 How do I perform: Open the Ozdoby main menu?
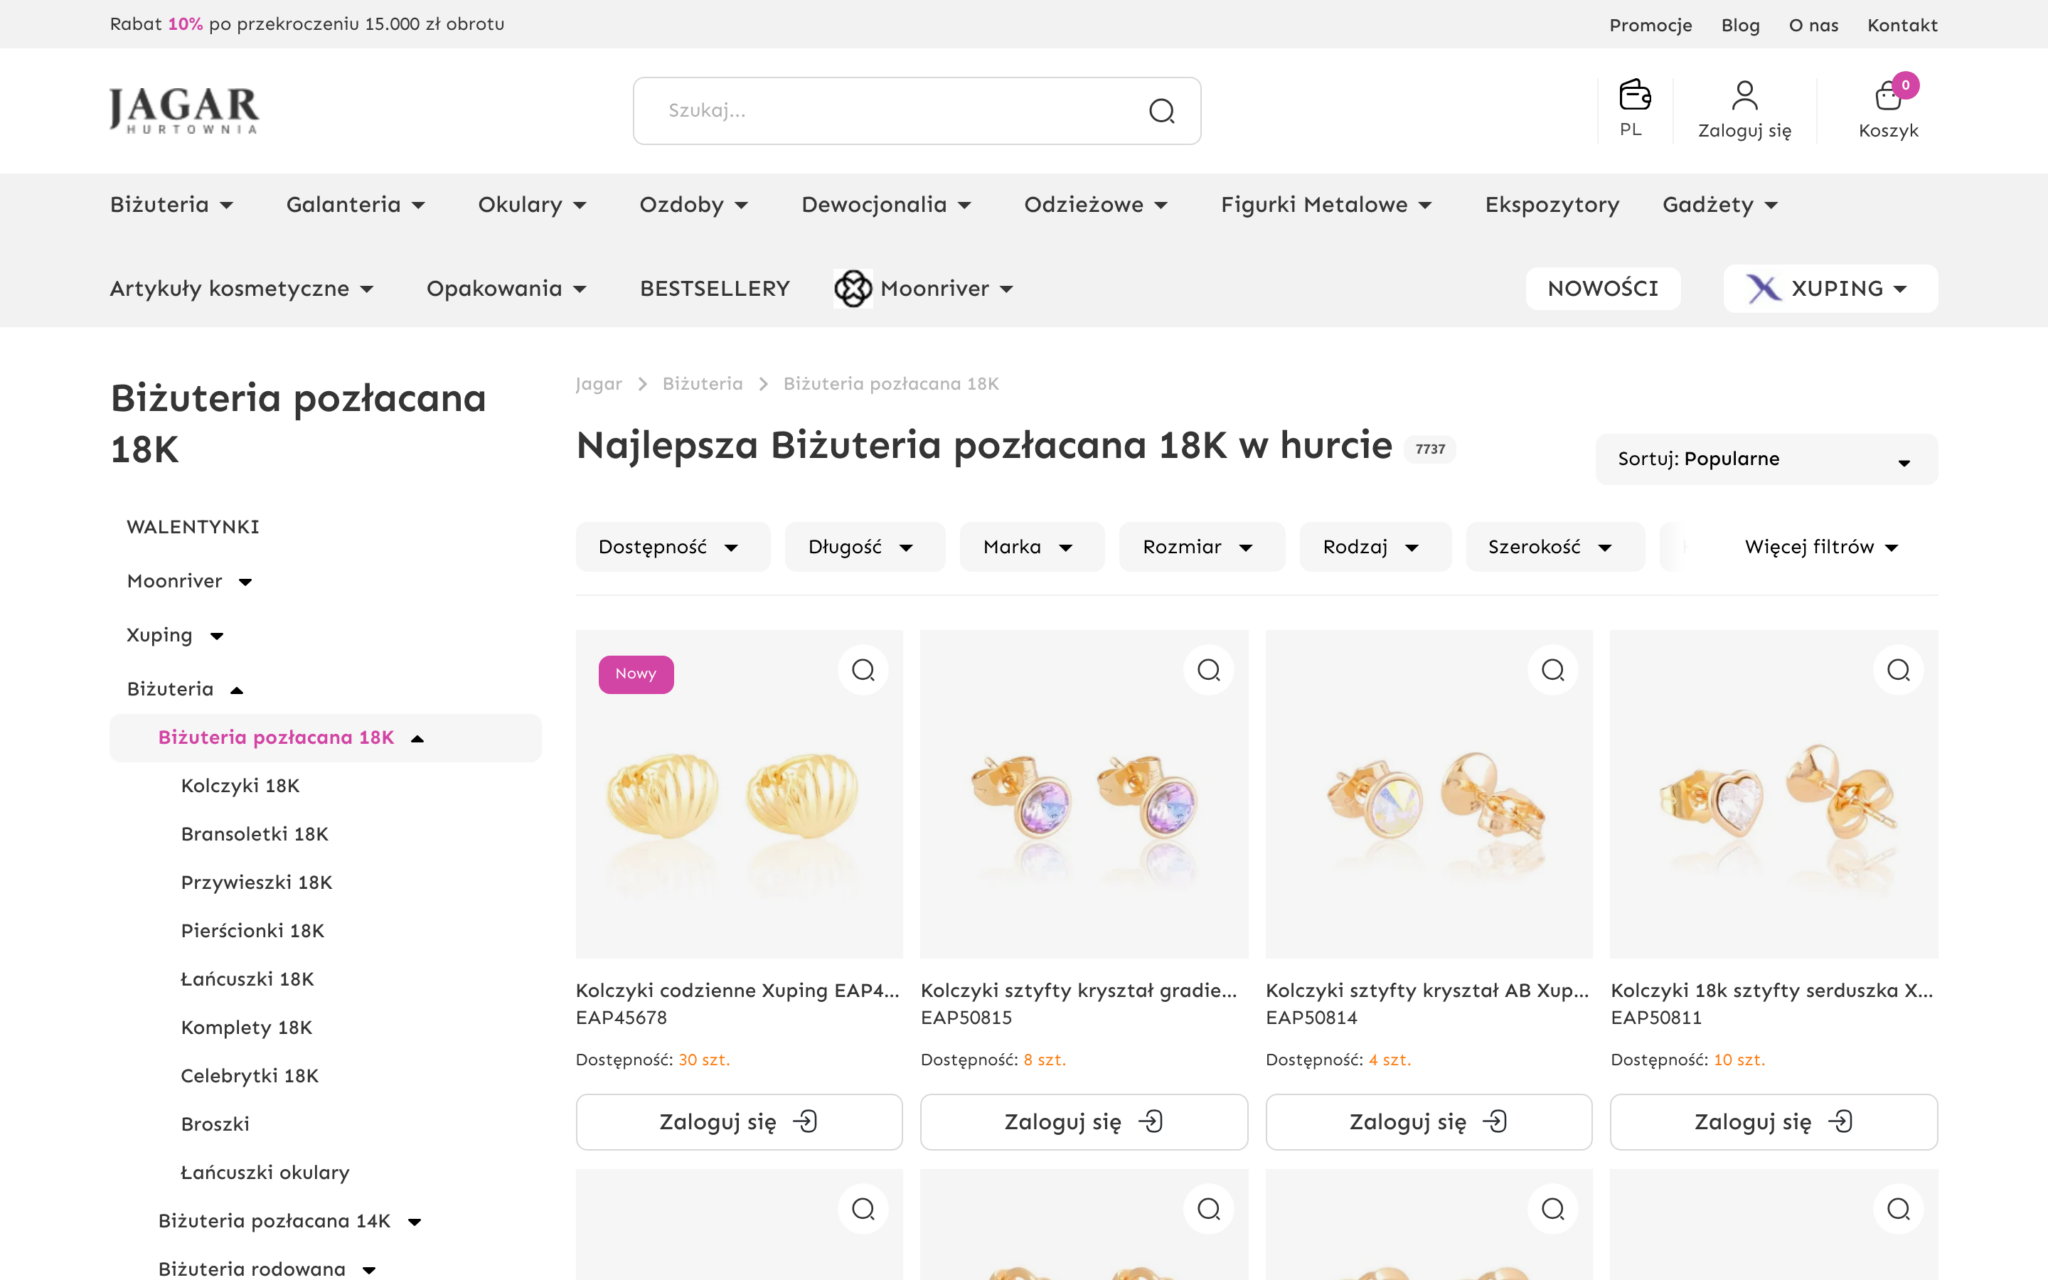694,205
